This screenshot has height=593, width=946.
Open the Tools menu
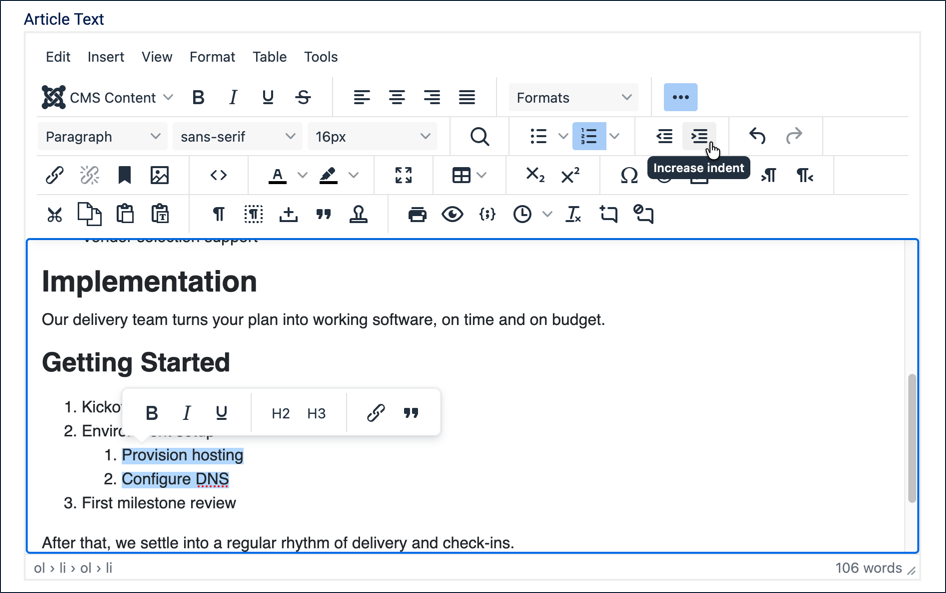point(320,57)
